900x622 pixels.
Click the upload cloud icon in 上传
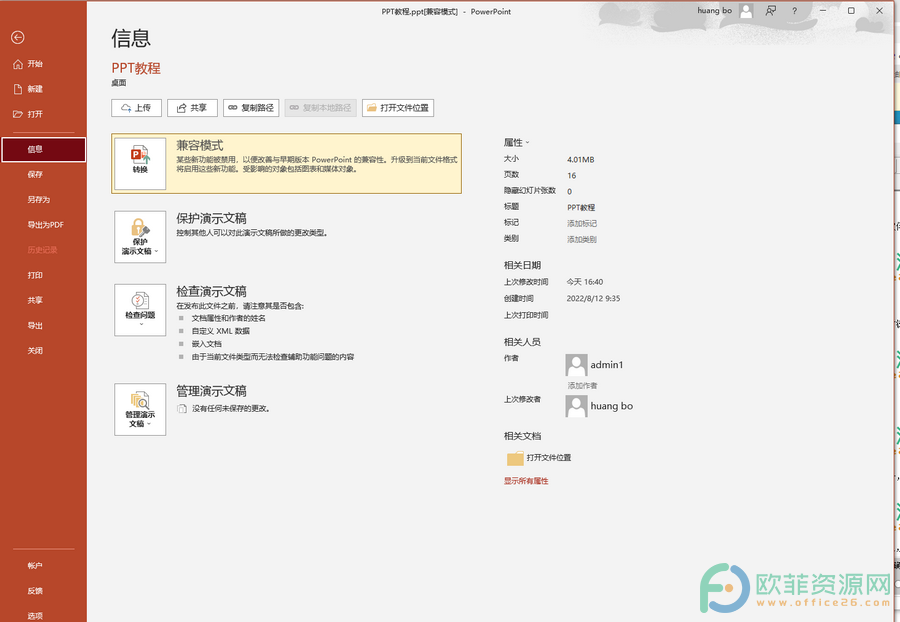tap(126, 108)
